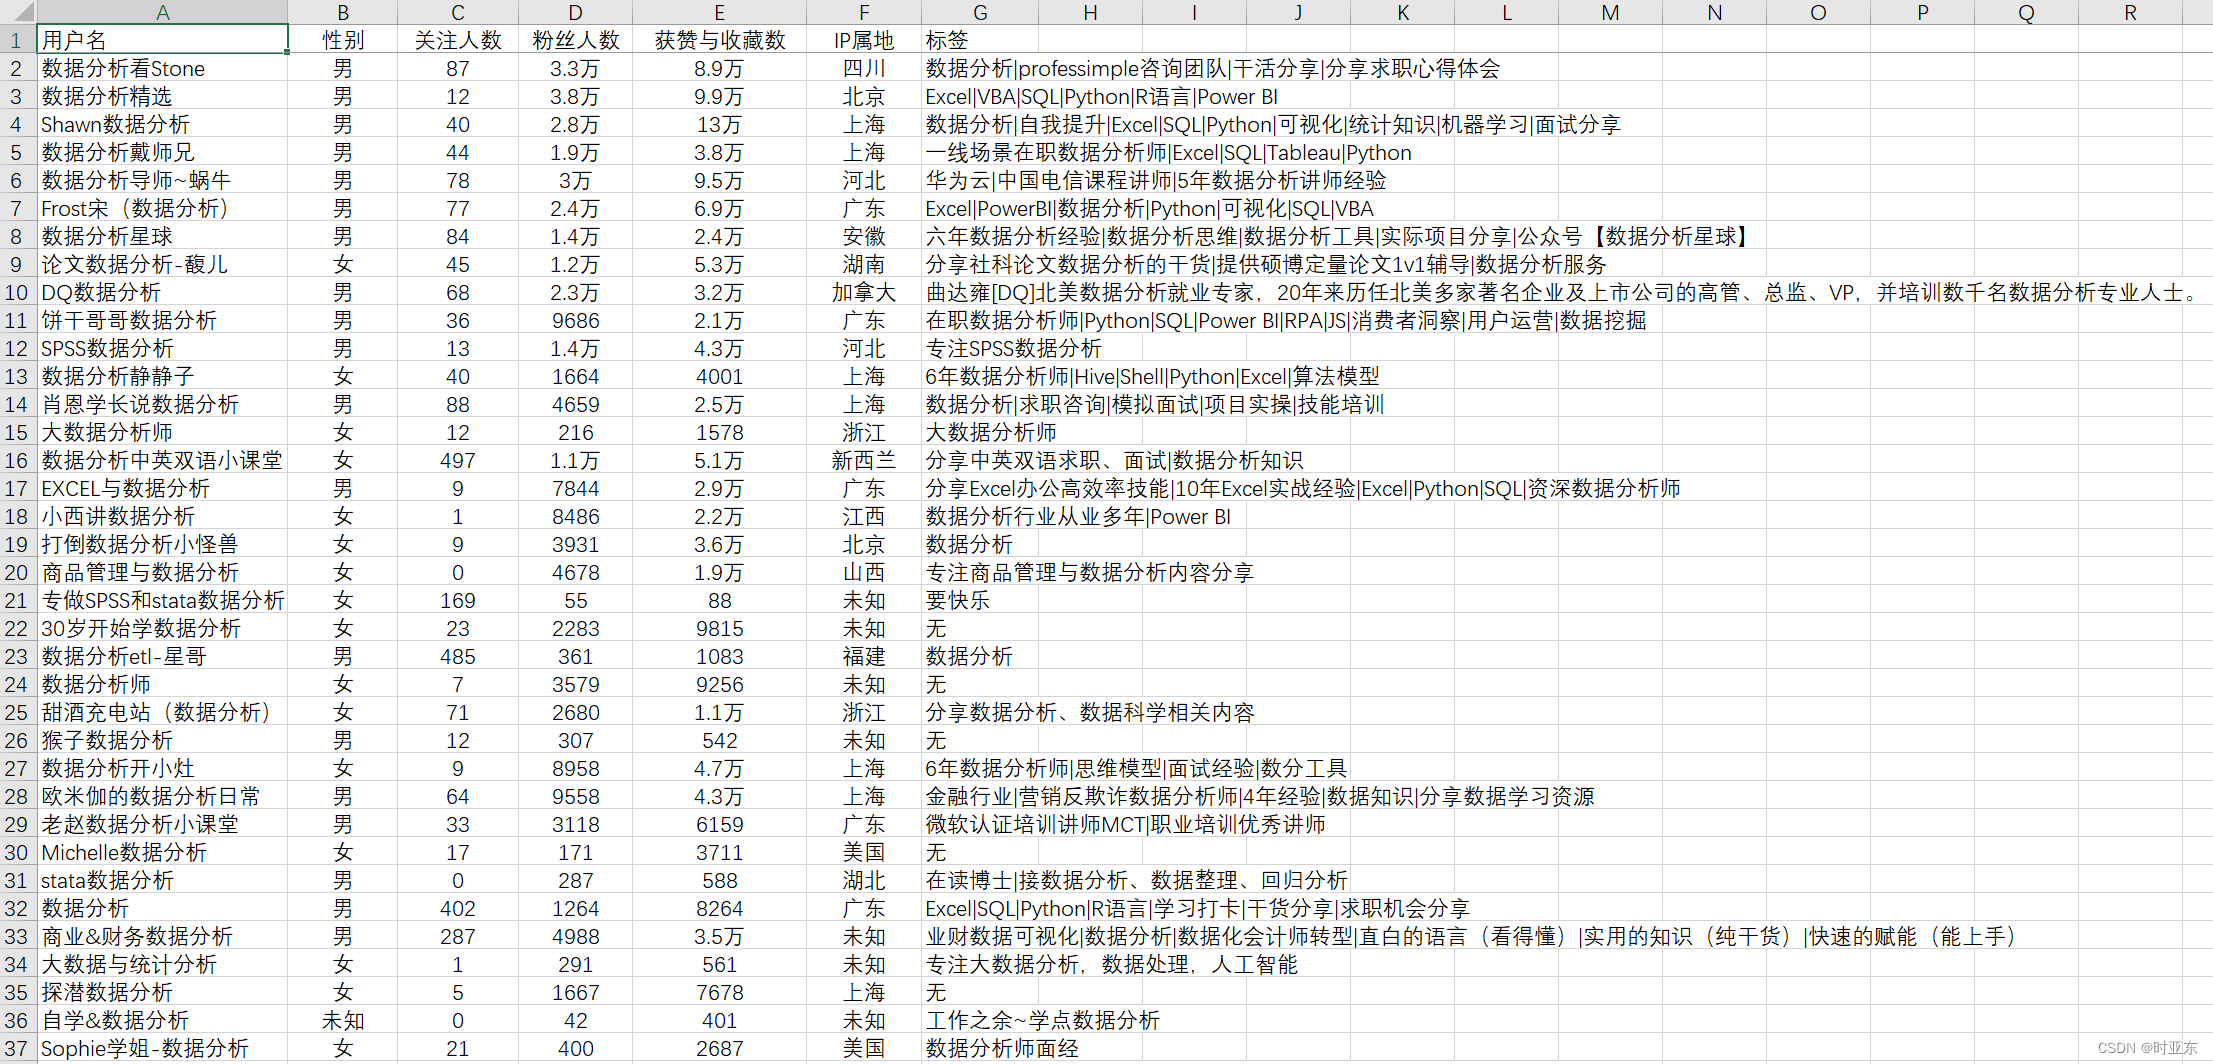Click tag cell '专注SPSS数据分析'
The height and width of the screenshot is (1064, 2213).
(x=1013, y=349)
